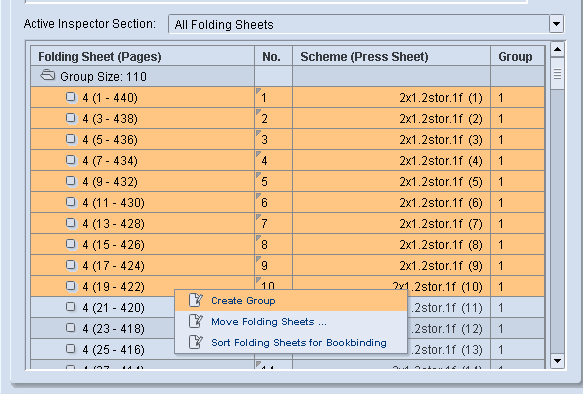Image resolution: width=583 pixels, height=394 pixels.
Task: Click the sheet icon for row 4 (17 - 424)
Action: tap(70, 265)
